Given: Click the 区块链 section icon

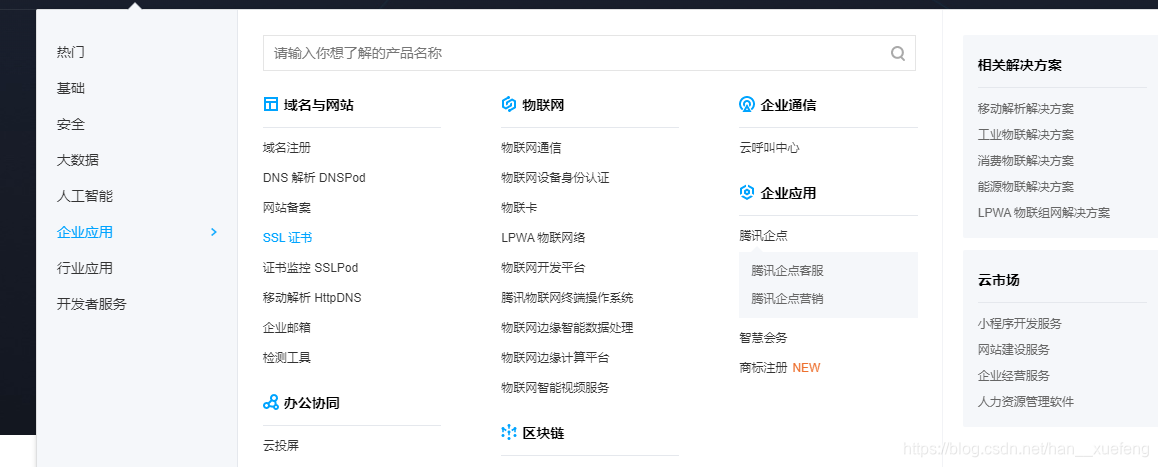Looking at the screenshot, I should click(x=508, y=433).
